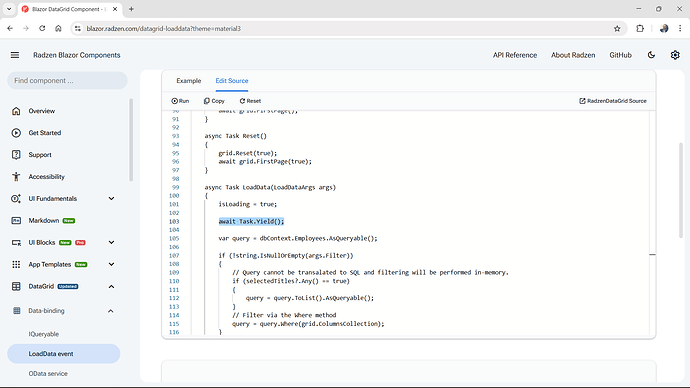Click the highlighted await Task.Yield() line
690x388 pixels.
(x=251, y=221)
